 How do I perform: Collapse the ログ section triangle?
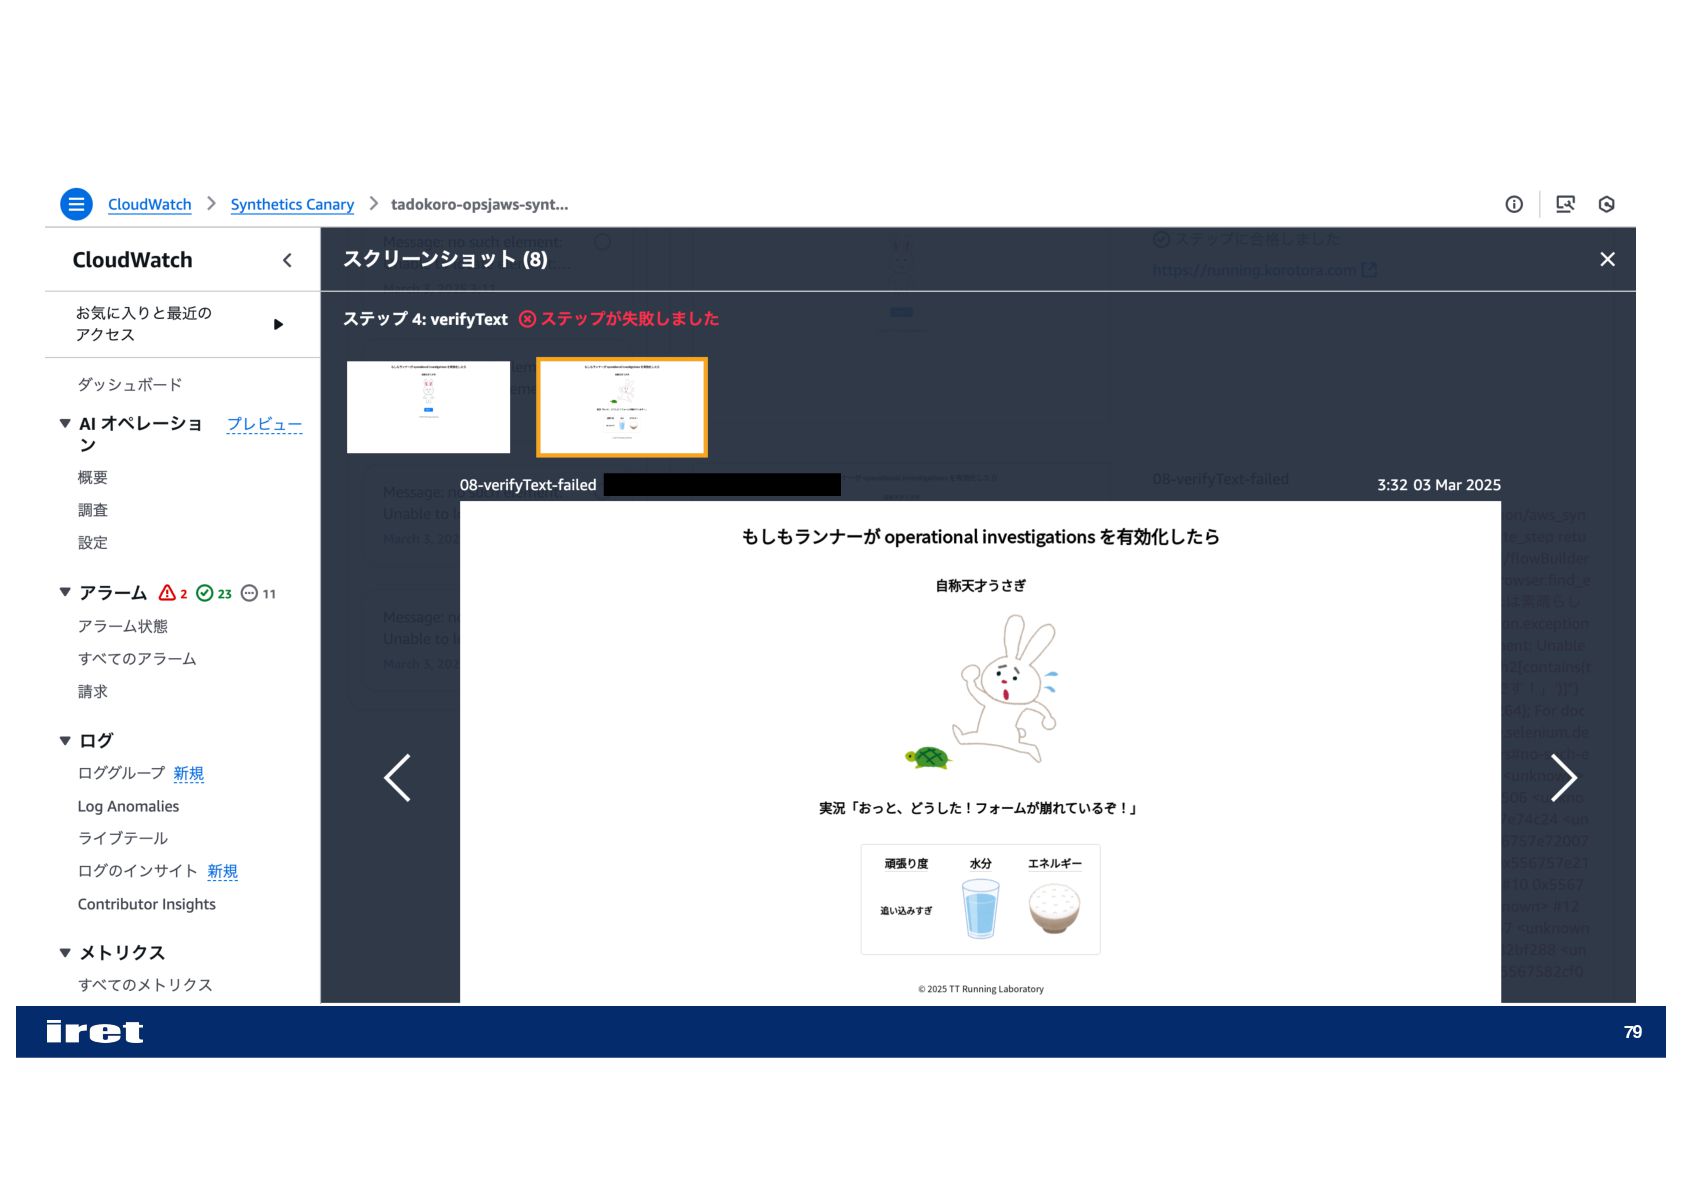65,740
